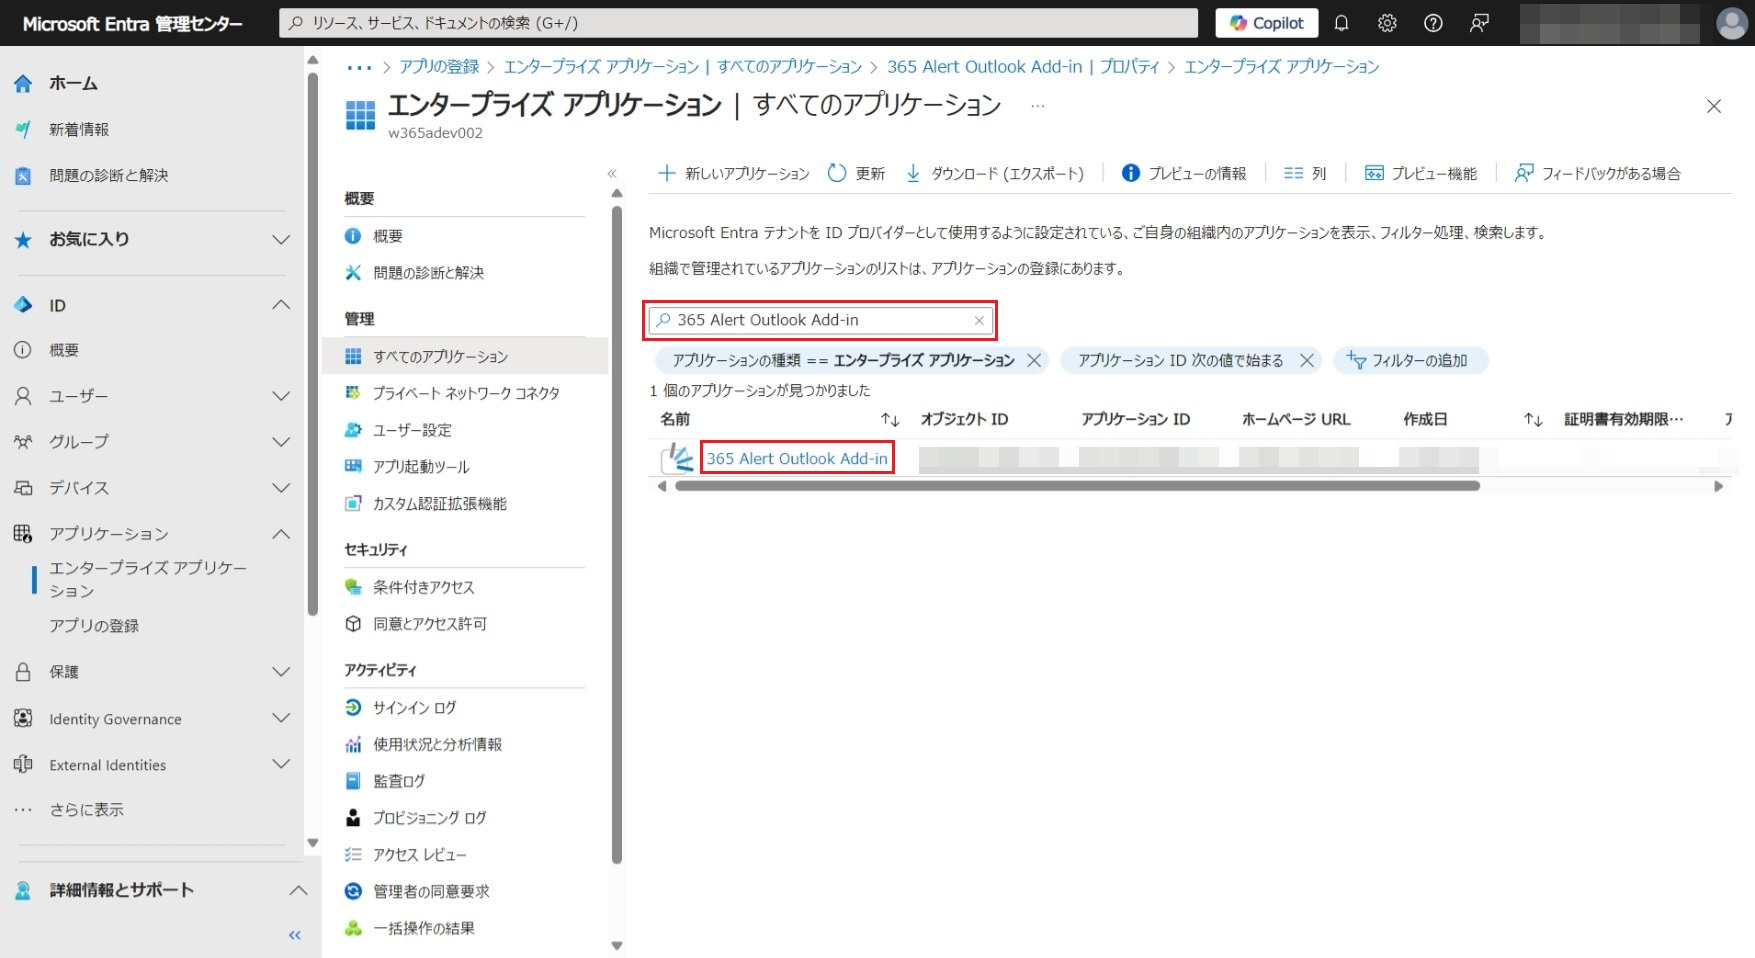Click download export (ダウンロード) icon
Image resolution: width=1755 pixels, height=958 pixels.
coord(913,173)
